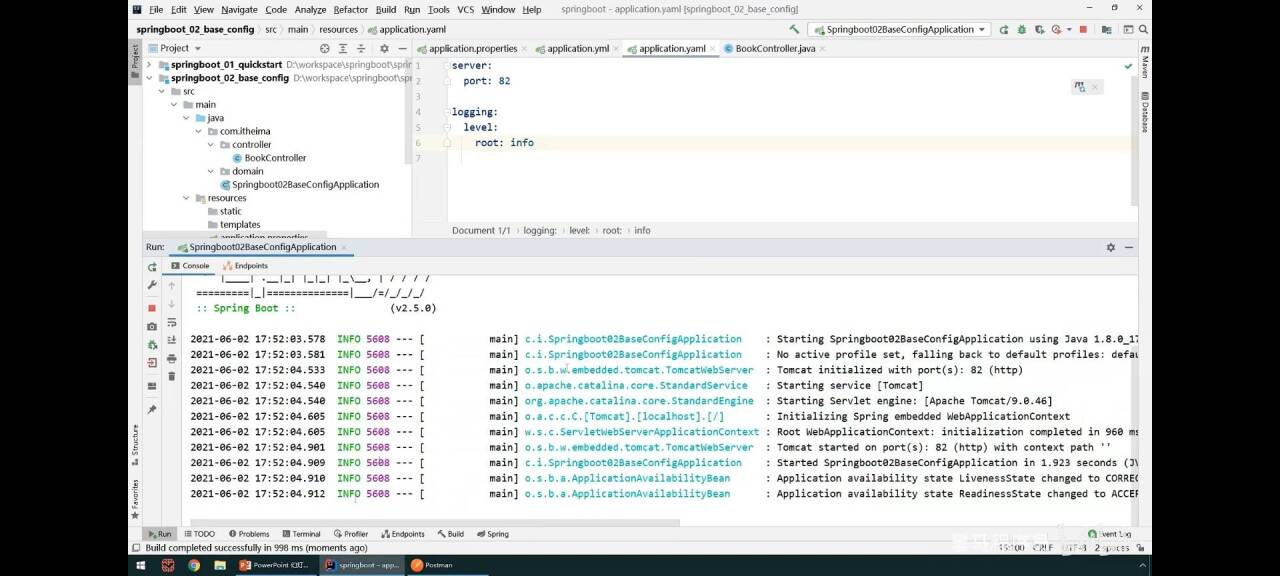Open the Endpoints tab in Run panel
The height and width of the screenshot is (576, 1280).
[245, 266]
